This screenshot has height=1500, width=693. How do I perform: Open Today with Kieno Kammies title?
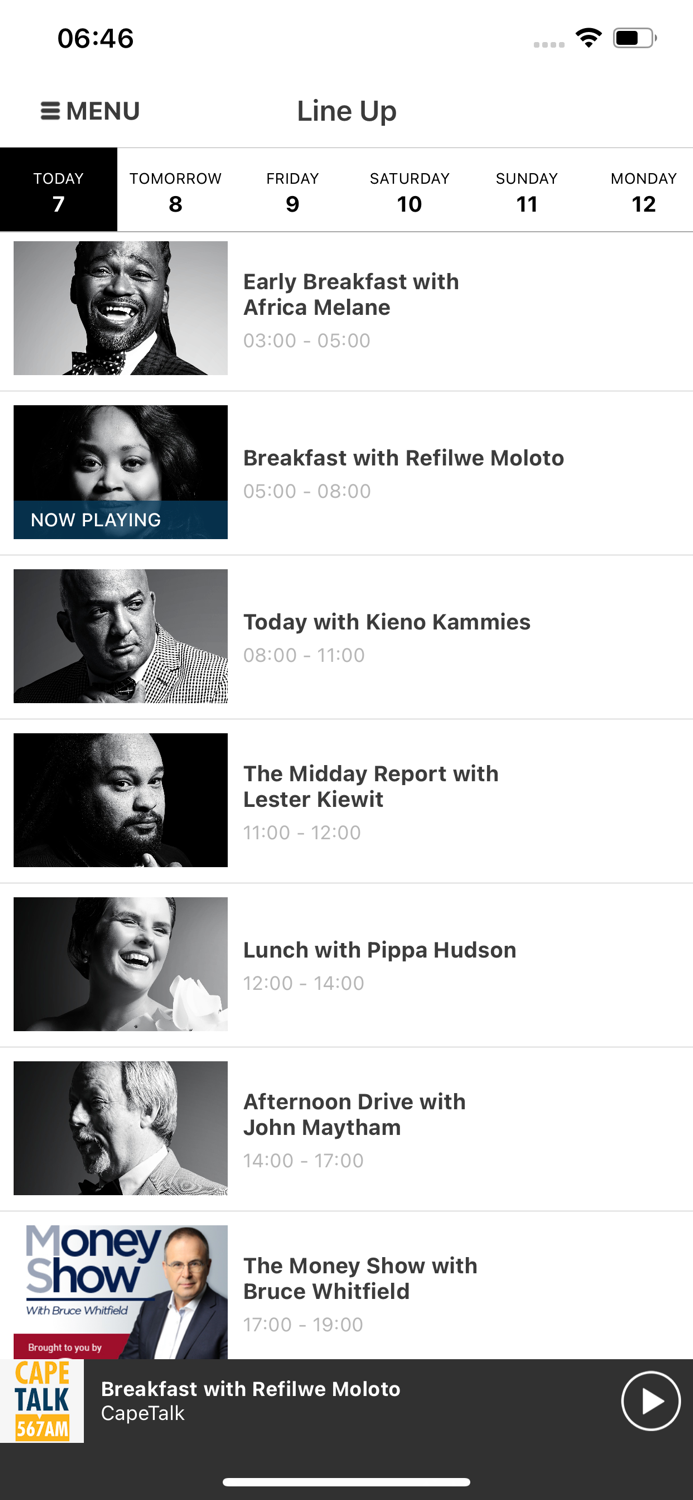[386, 622]
